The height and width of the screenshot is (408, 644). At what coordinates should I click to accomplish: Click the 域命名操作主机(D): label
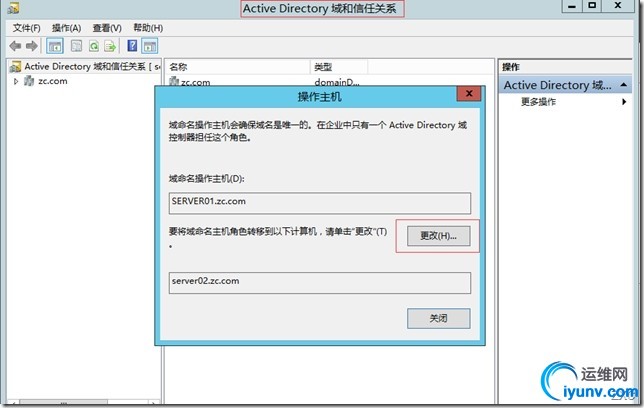tap(207, 179)
